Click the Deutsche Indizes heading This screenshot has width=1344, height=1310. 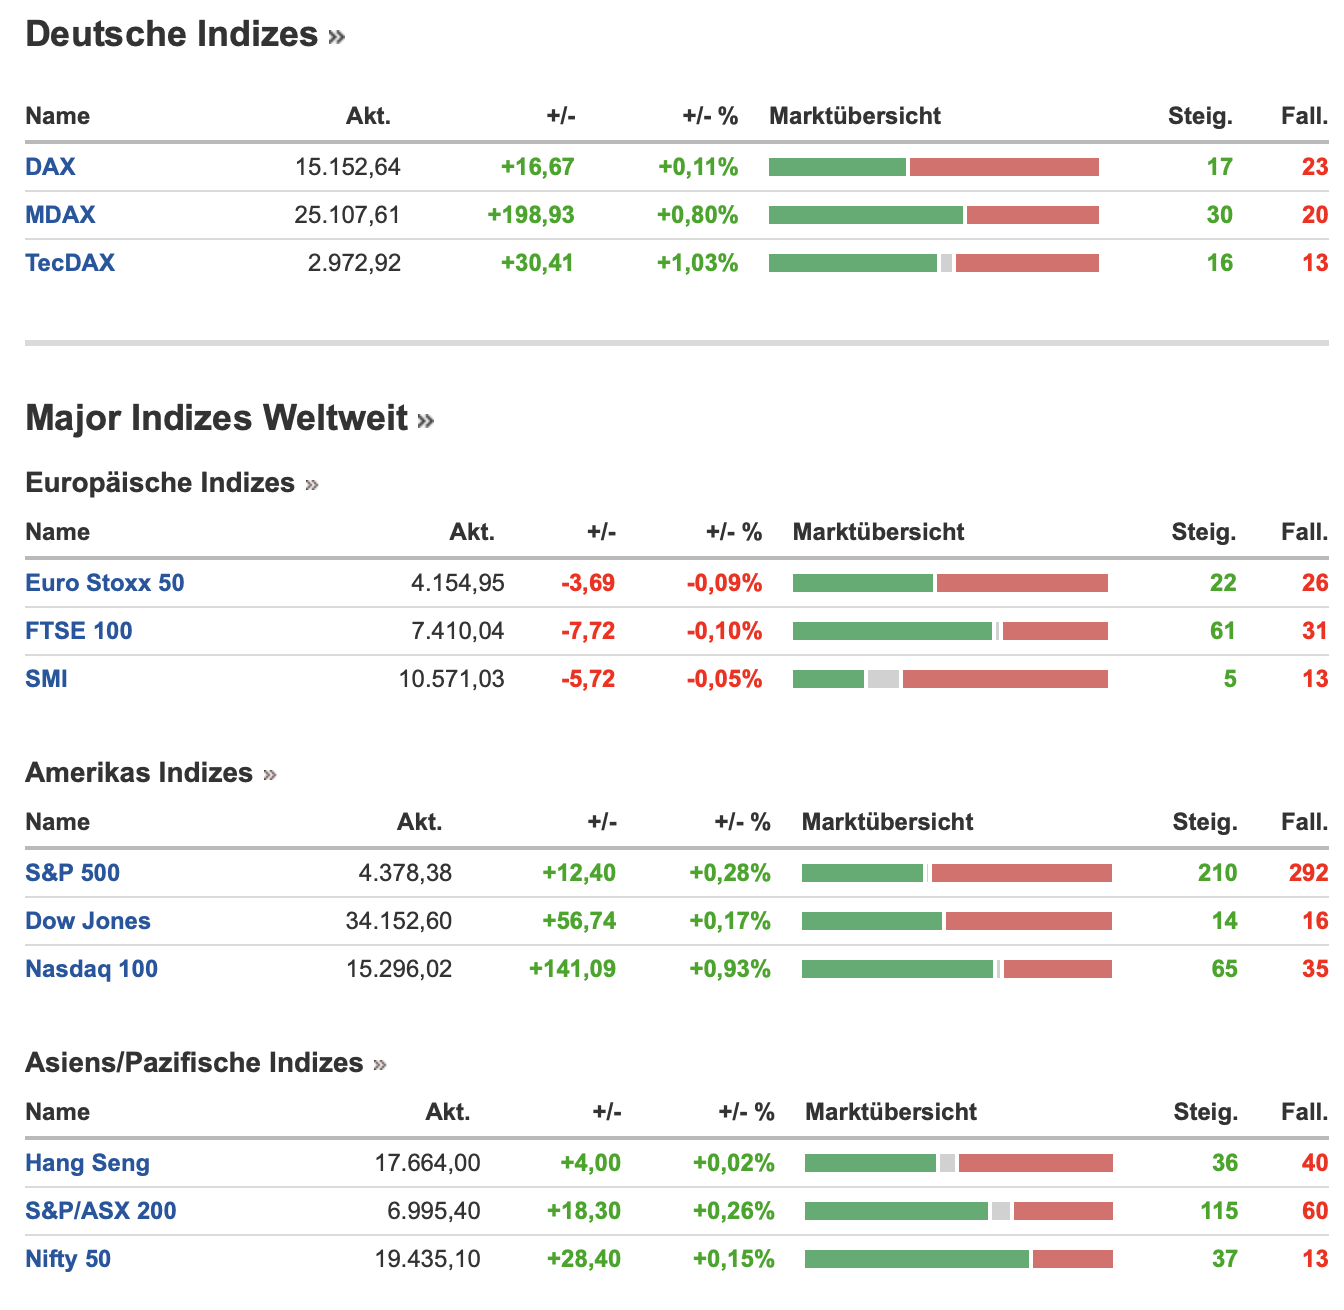(171, 35)
